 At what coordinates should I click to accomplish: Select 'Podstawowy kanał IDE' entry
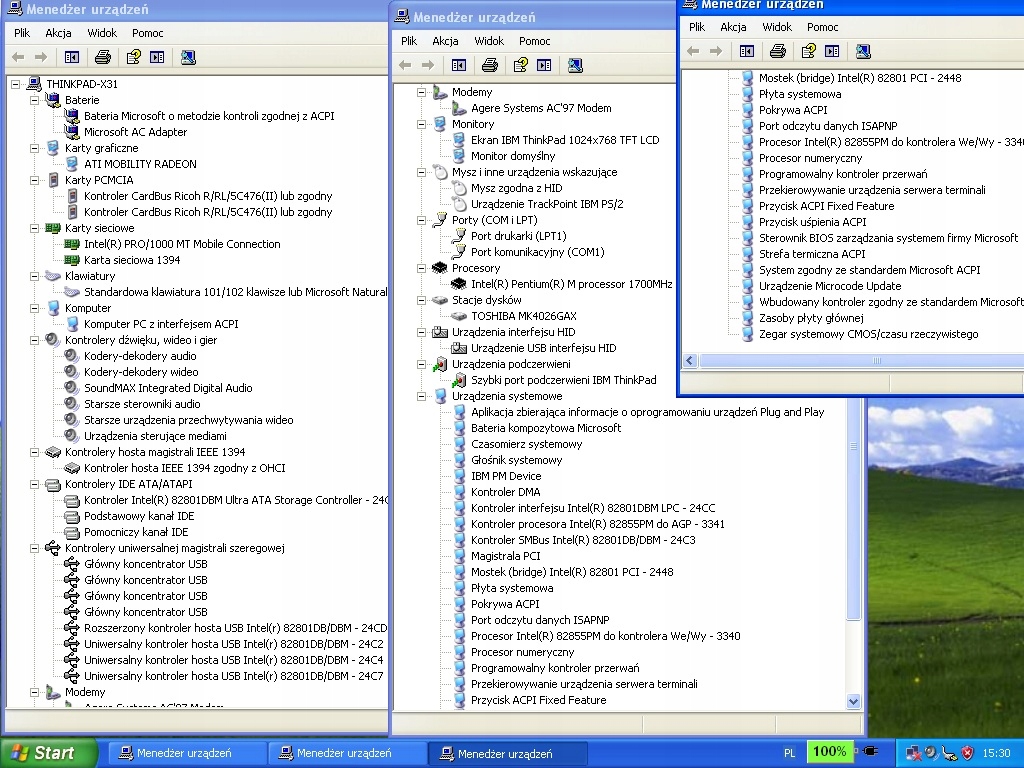click(139, 516)
